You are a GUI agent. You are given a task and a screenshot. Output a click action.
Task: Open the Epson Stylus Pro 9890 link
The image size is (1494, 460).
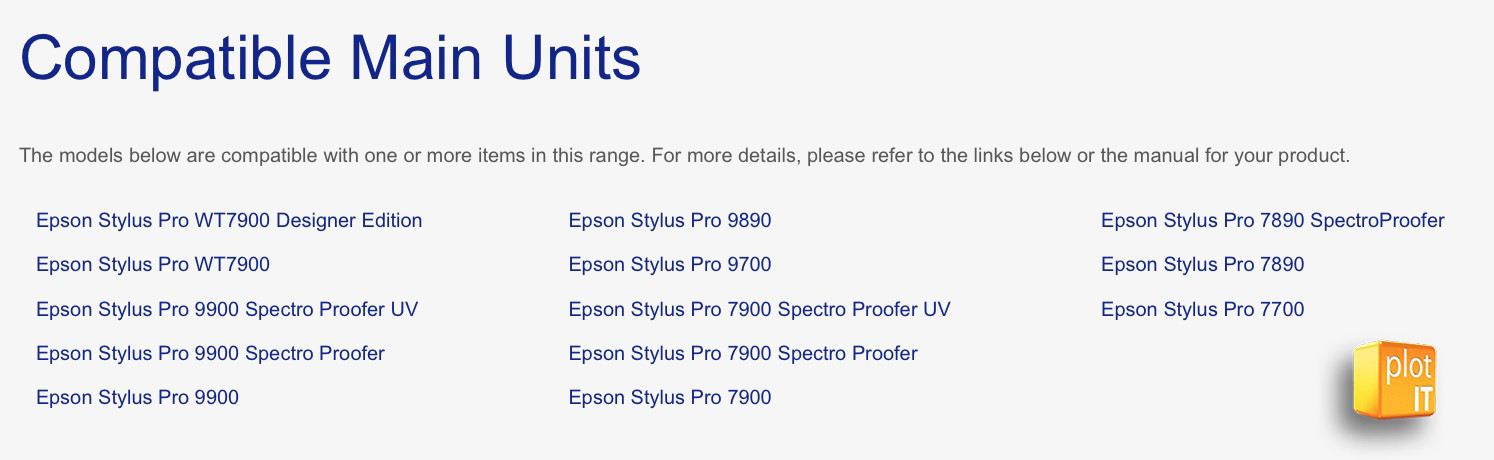point(670,220)
